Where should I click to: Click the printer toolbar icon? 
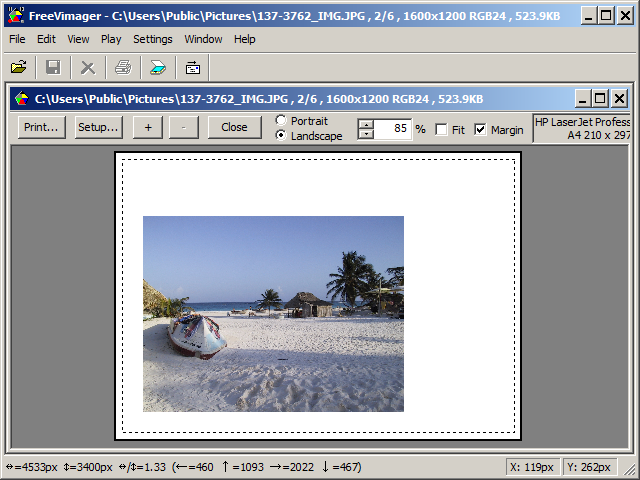[x=123, y=67]
